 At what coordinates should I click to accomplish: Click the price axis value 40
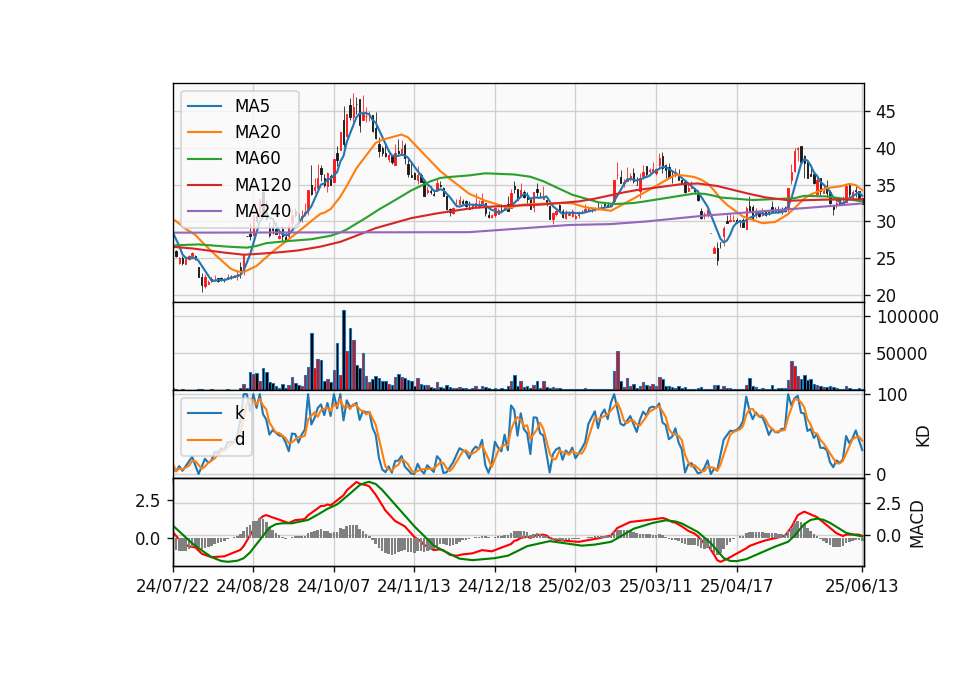[x=885, y=149]
